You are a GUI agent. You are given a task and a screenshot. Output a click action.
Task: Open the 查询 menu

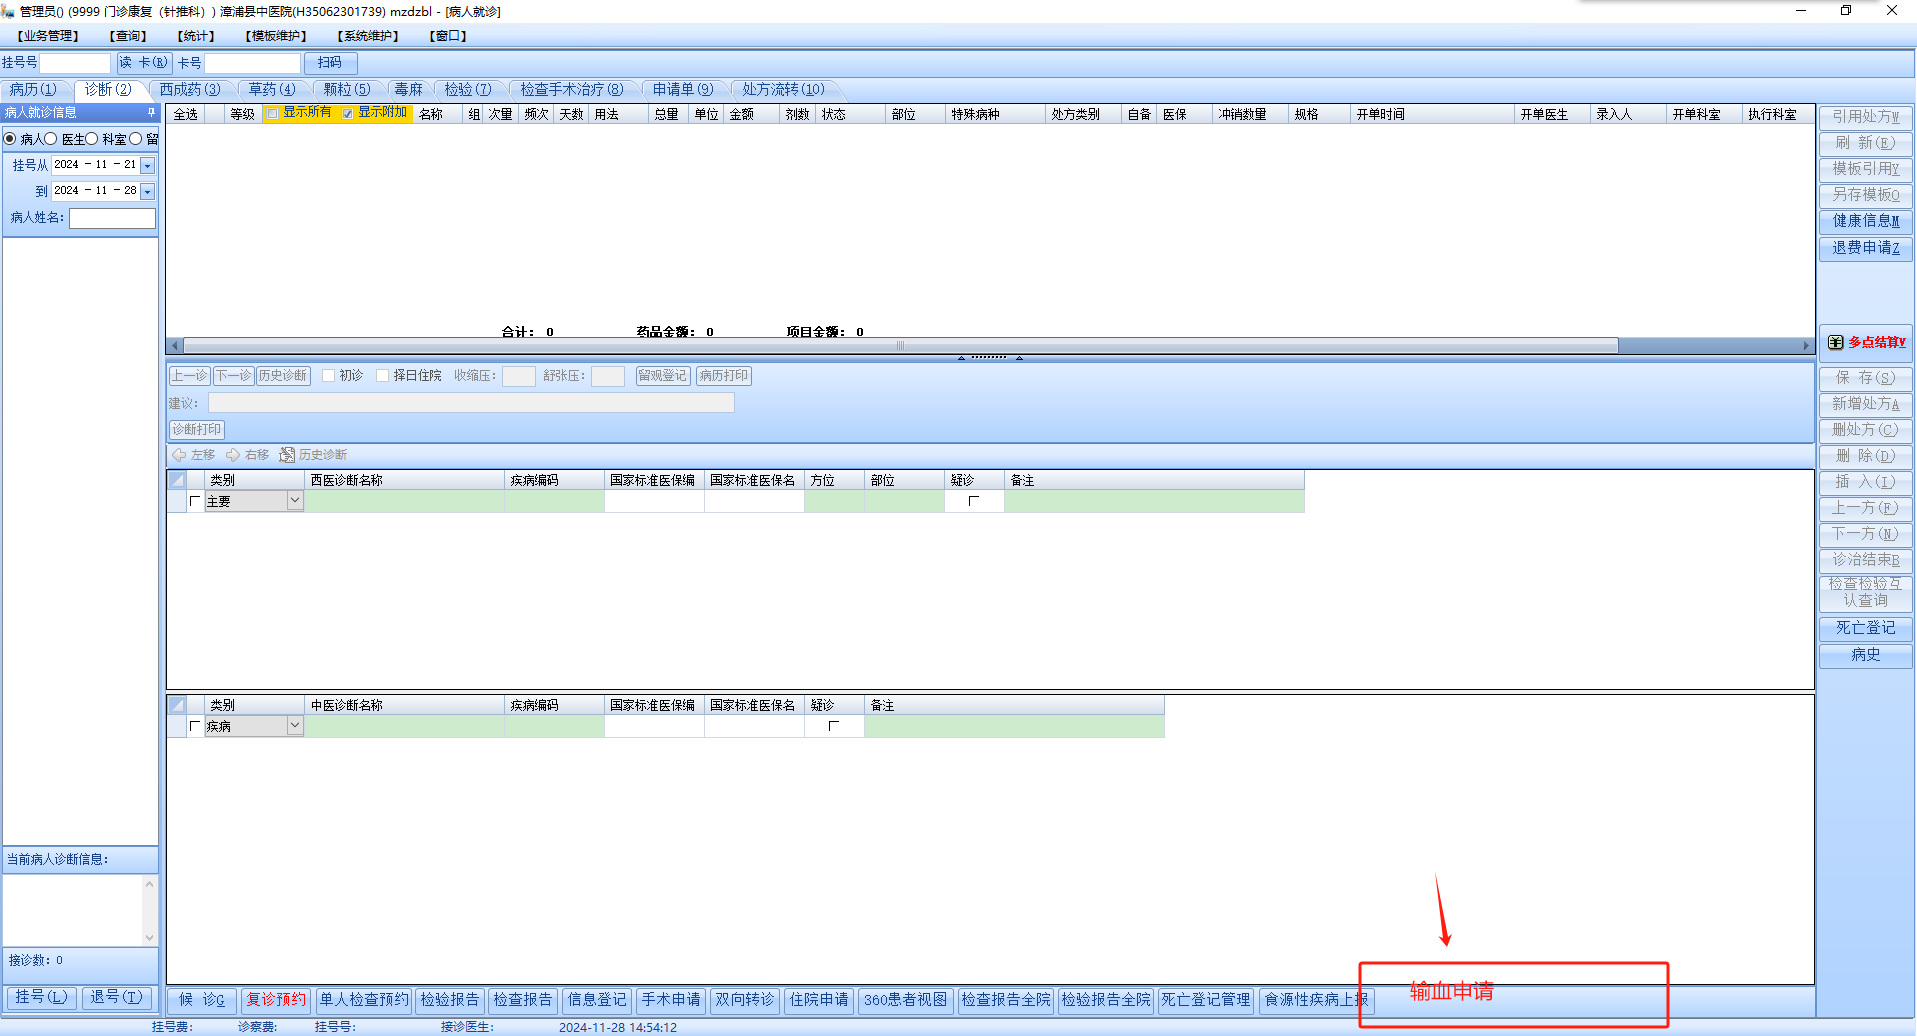click(128, 36)
